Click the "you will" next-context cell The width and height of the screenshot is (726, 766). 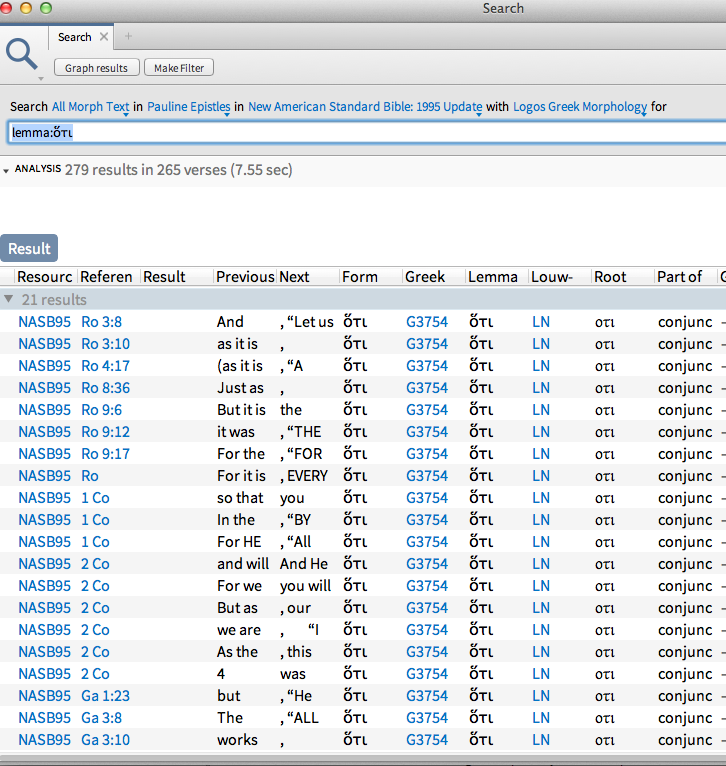[305, 586]
